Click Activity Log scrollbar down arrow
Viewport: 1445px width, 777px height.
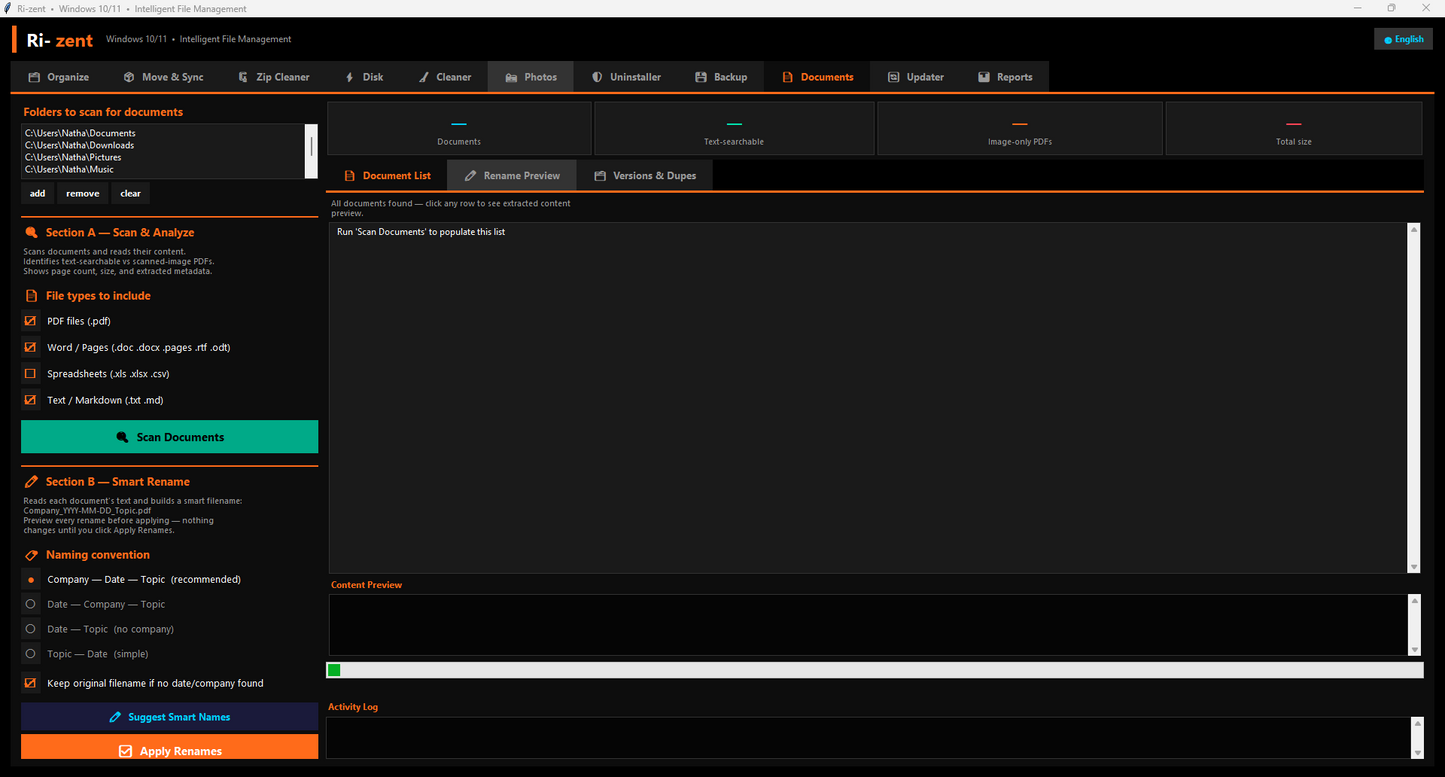1416,753
